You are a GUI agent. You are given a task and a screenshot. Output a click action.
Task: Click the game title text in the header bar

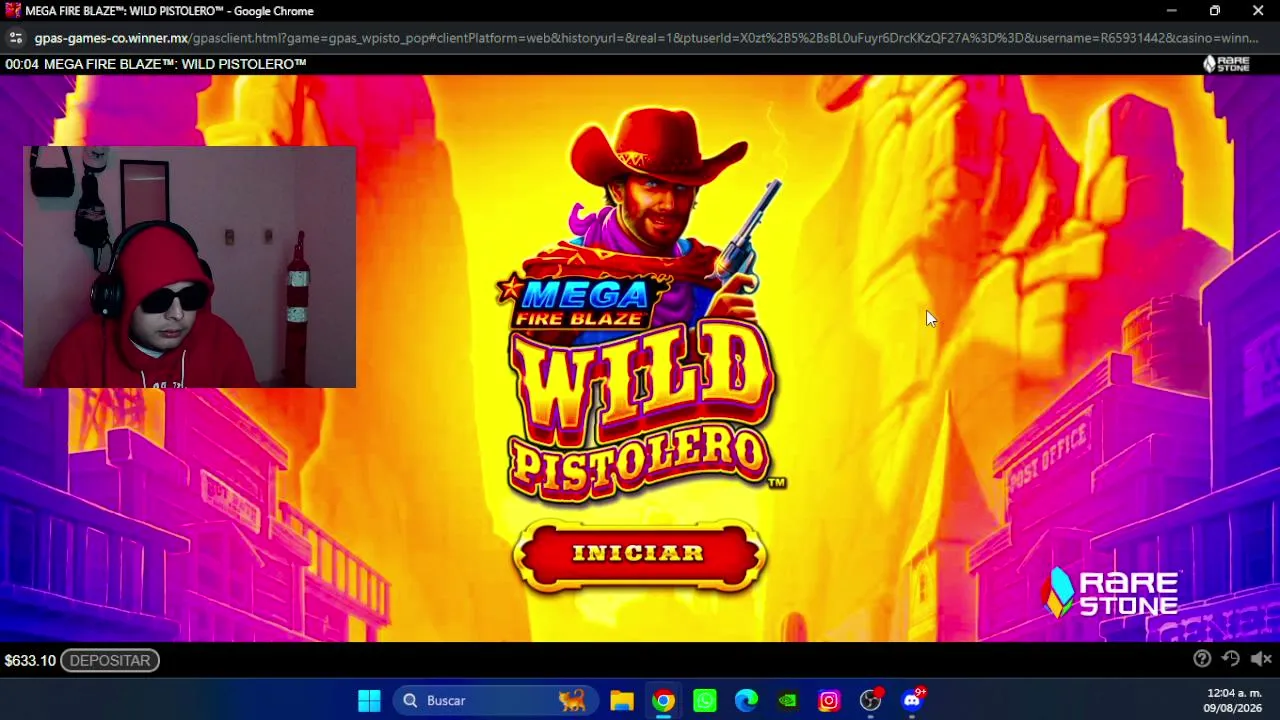tap(175, 64)
